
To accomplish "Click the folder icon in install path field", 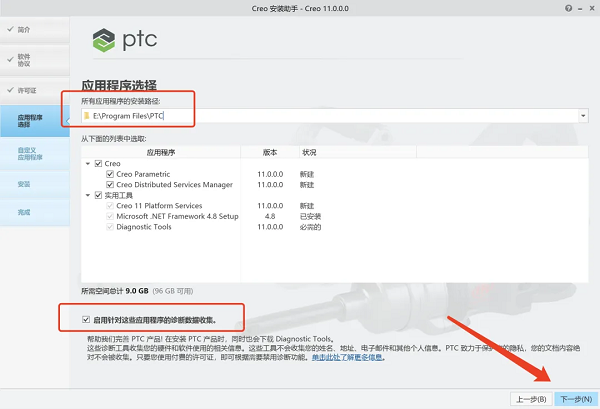I will click(86, 116).
